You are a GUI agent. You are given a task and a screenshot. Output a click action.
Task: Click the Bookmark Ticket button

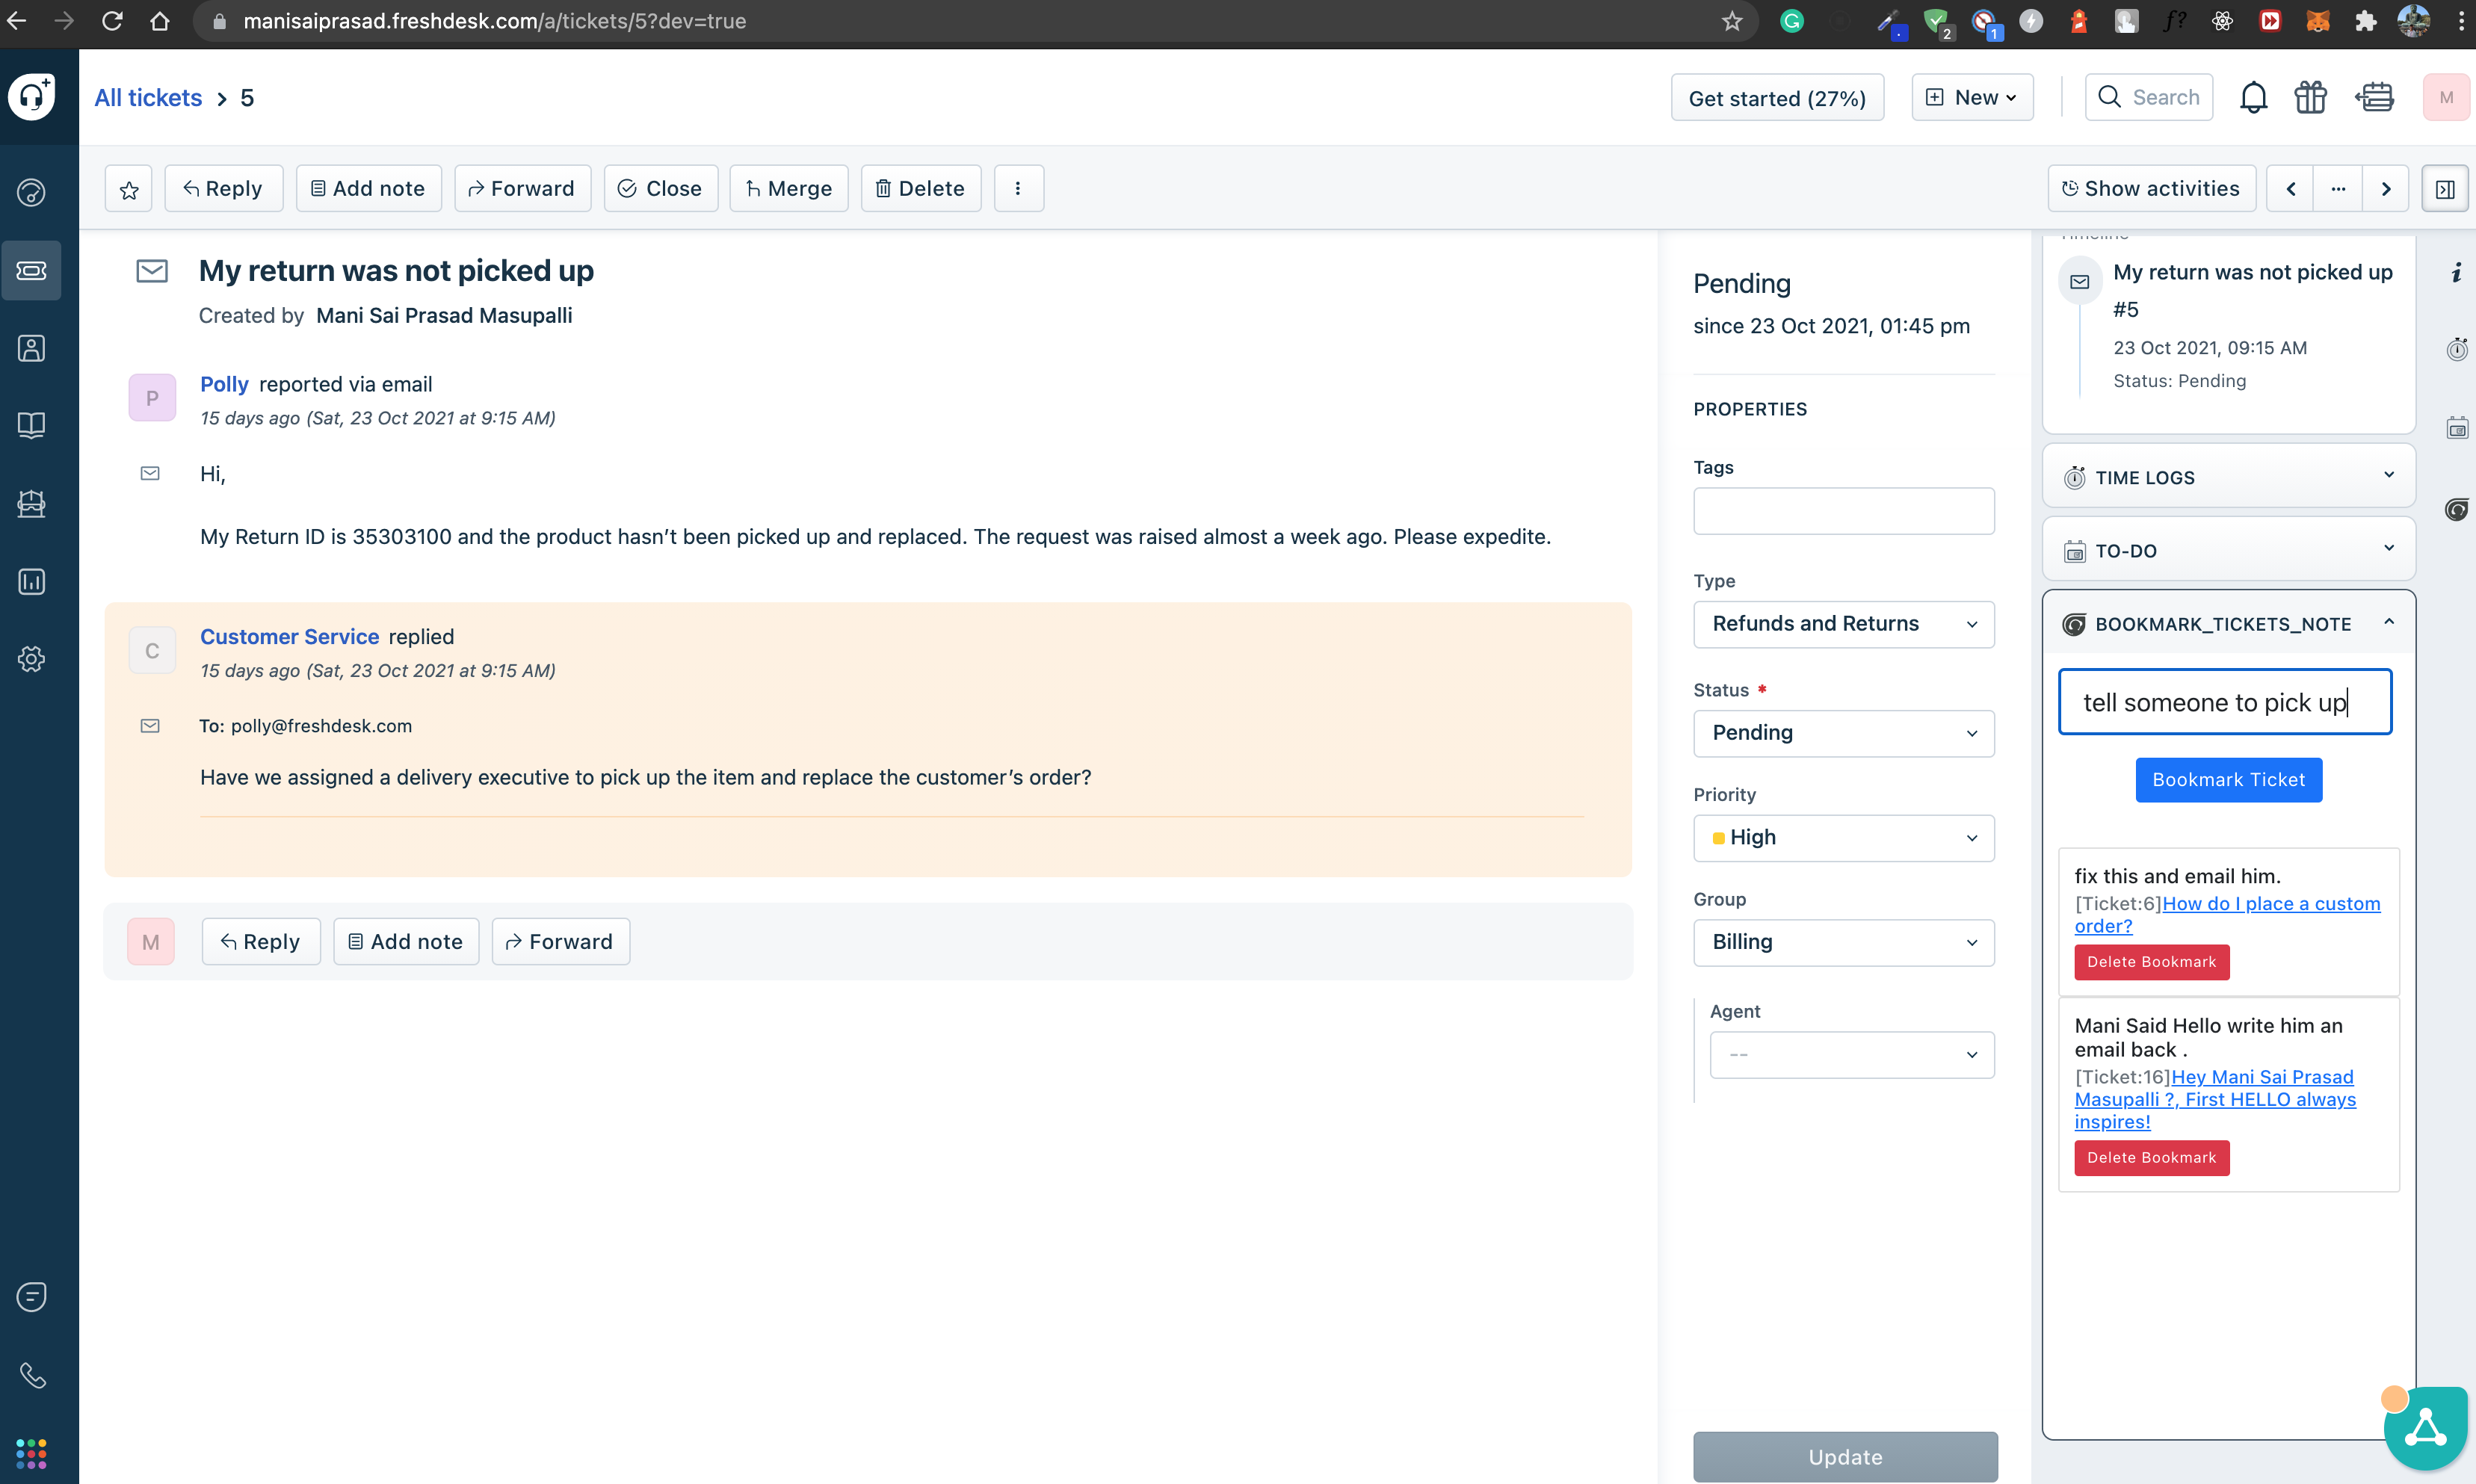tap(2228, 779)
